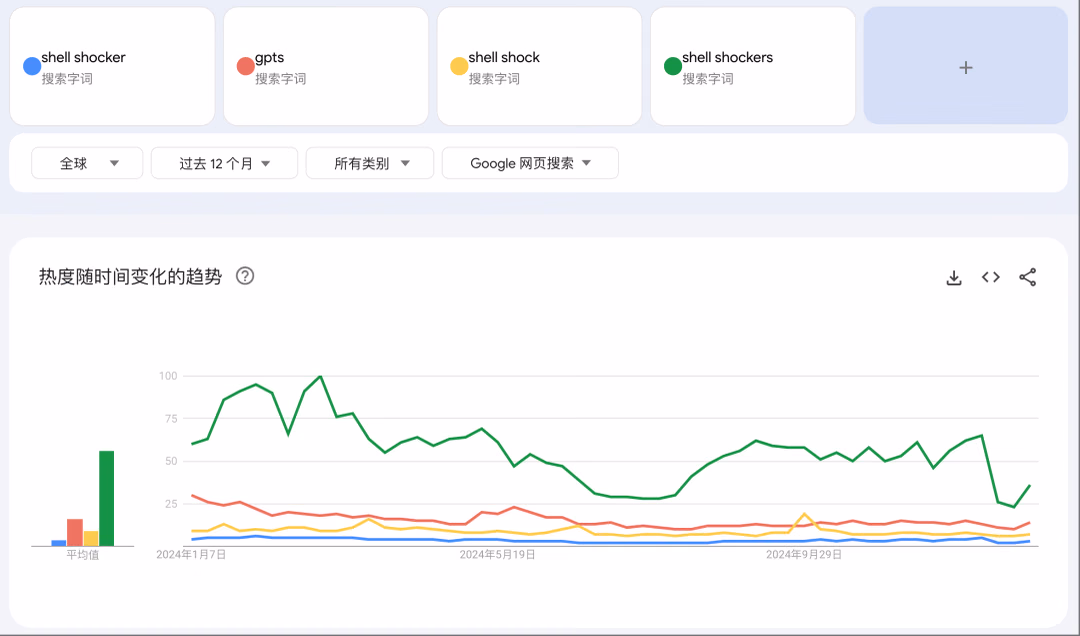Click the green shell shockers color dot
This screenshot has width=1080, height=636.
pyautogui.click(x=672, y=66)
